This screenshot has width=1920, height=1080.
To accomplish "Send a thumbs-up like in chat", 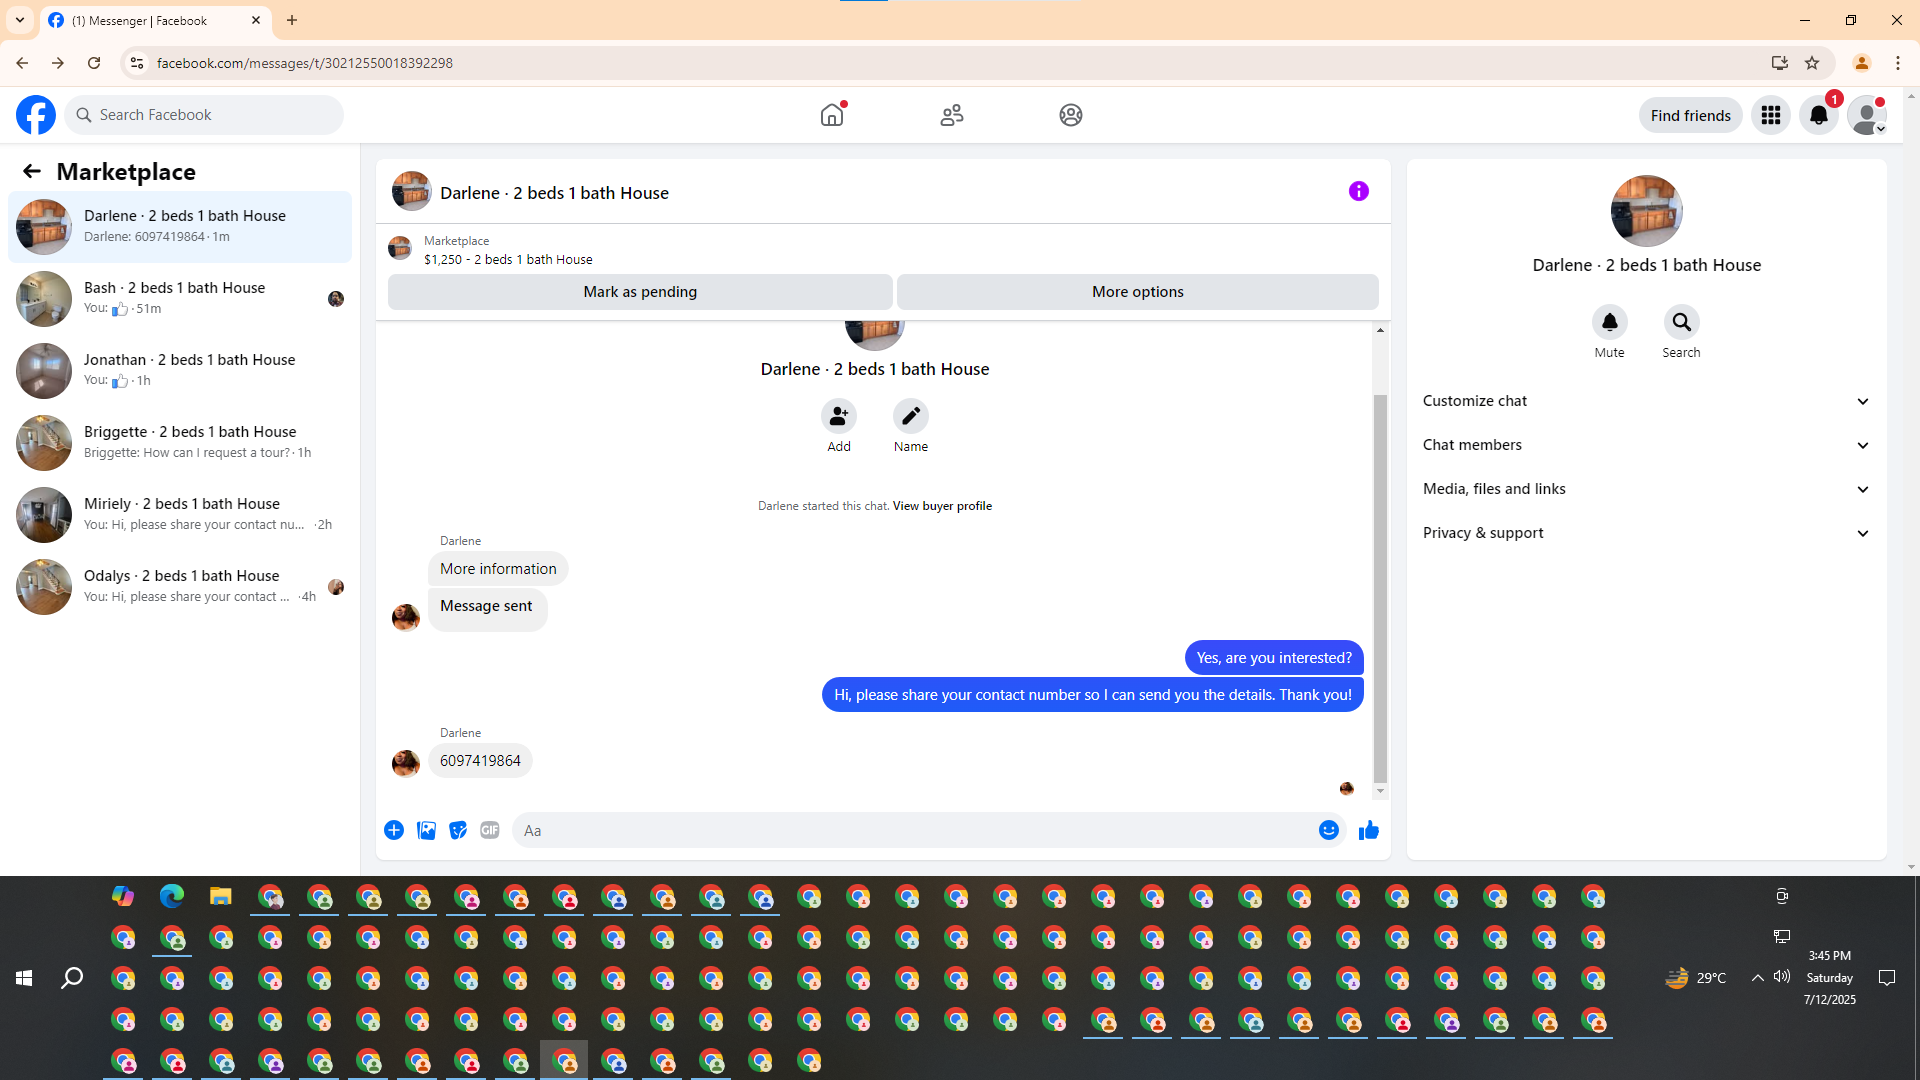I will [x=1368, y=830].
